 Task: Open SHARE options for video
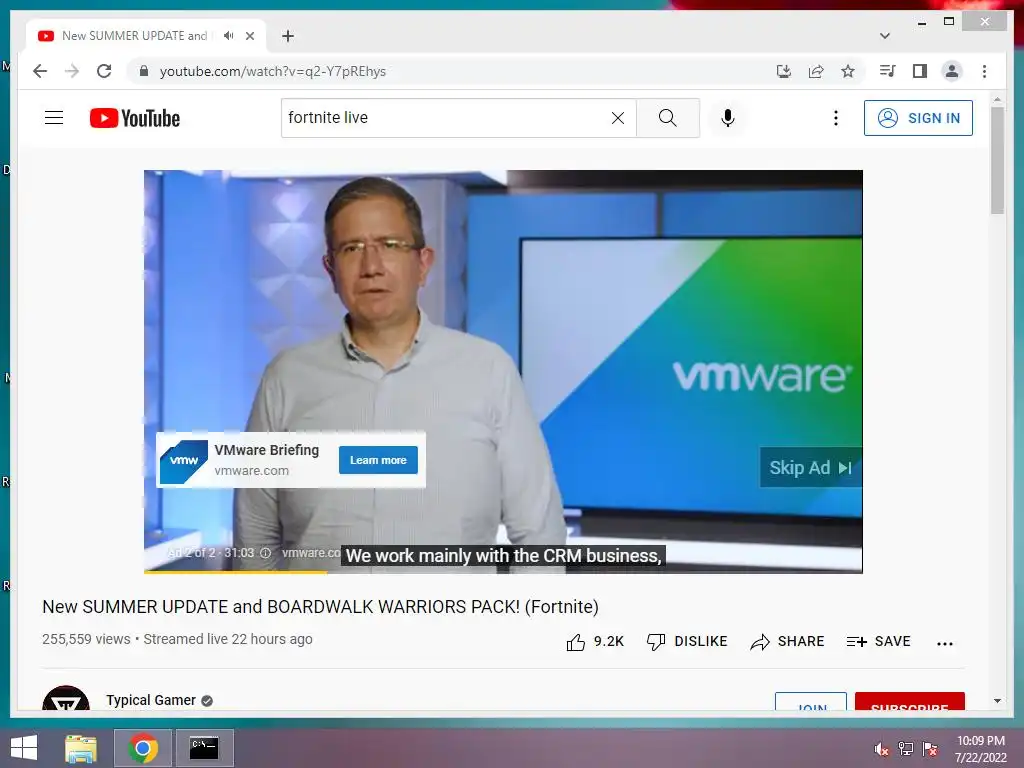pyautogui.click(x=787, y=642)
